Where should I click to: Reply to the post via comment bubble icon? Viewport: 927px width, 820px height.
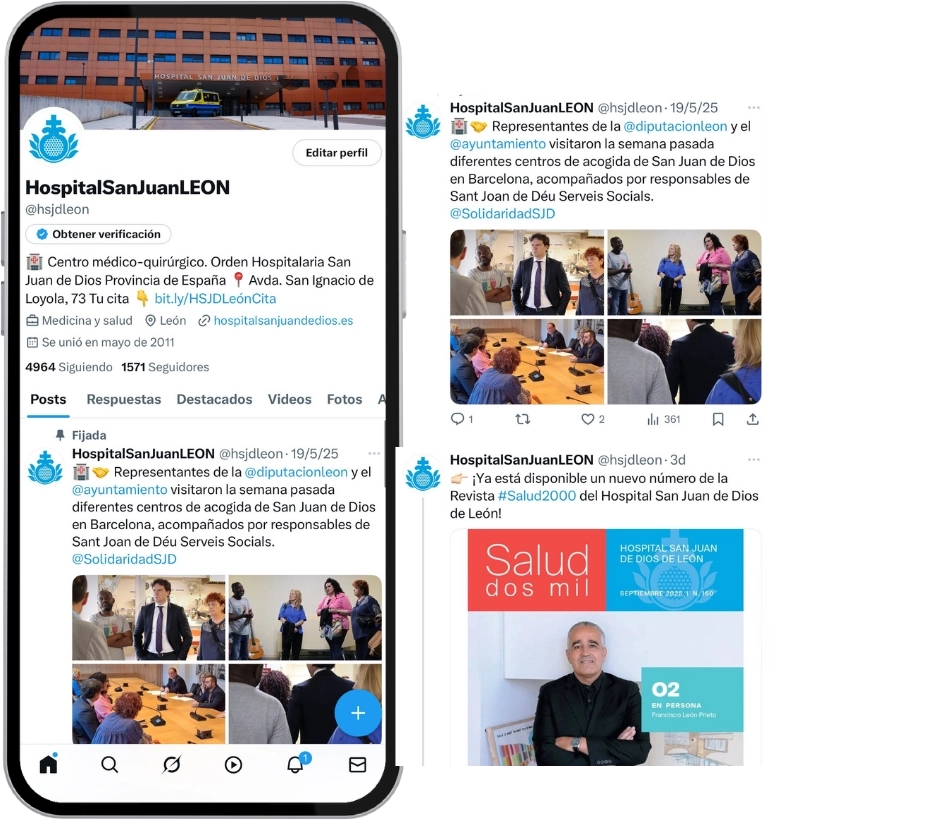pyautogui.click(x=461, y=419)
